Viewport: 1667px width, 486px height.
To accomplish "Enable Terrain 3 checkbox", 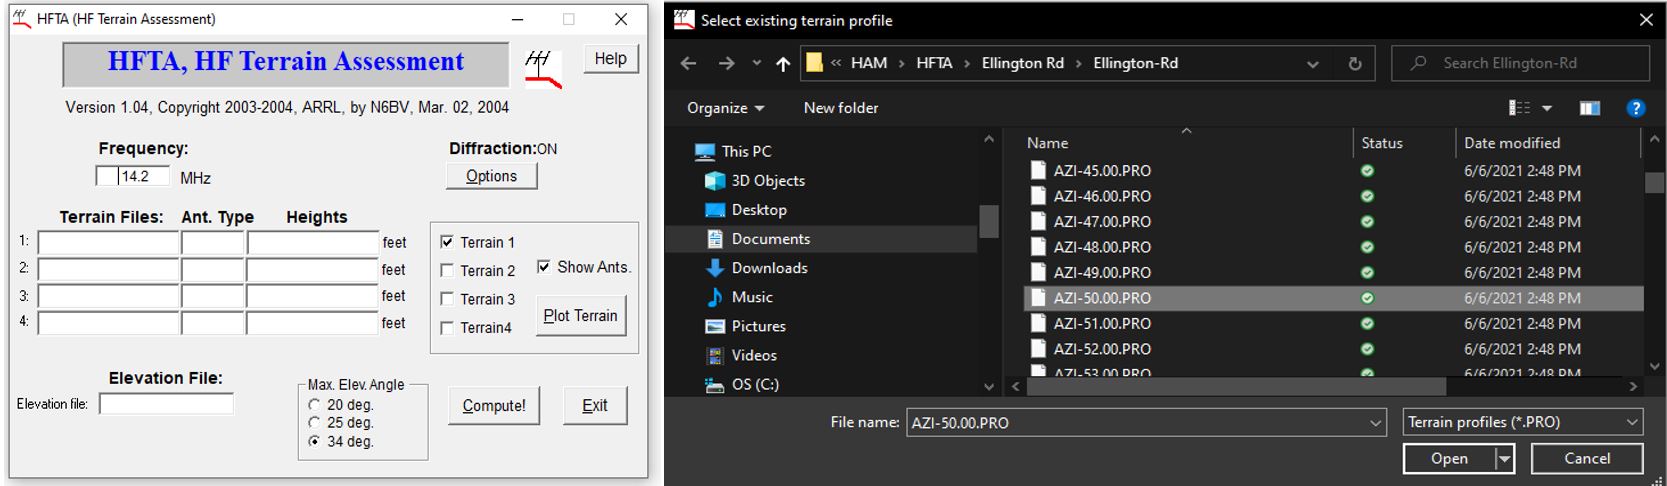I will point(447,299).
